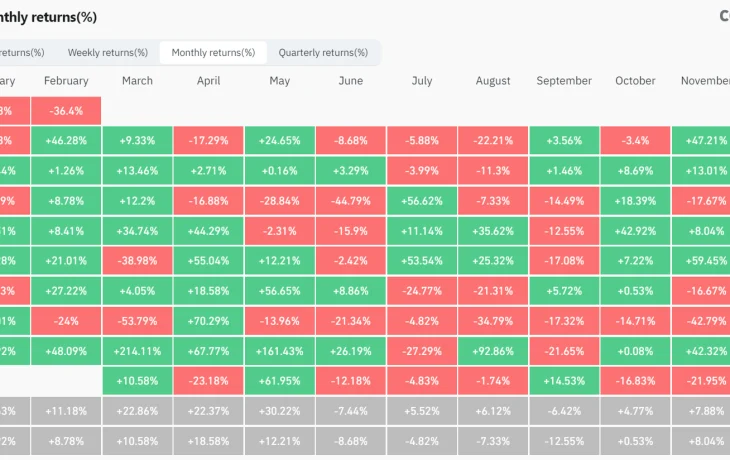Click the August column header

(493, 81)
